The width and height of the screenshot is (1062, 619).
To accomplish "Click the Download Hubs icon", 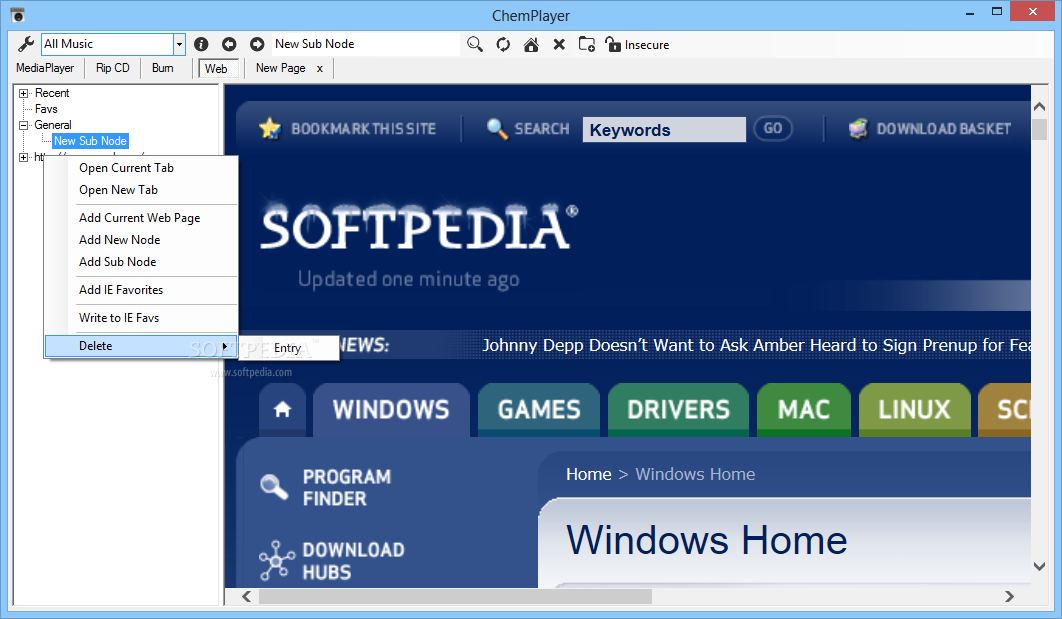I will [x=276, y=560].
